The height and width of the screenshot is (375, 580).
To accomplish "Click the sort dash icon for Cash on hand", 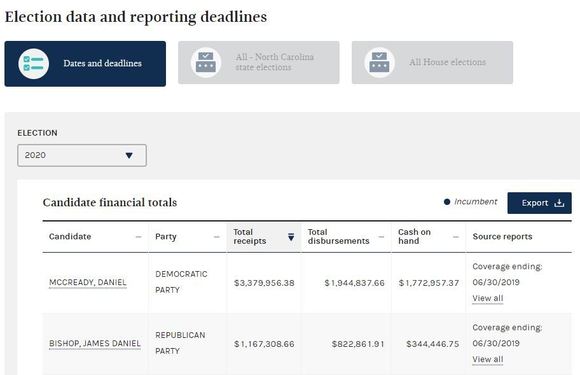I will pos(456,237).
